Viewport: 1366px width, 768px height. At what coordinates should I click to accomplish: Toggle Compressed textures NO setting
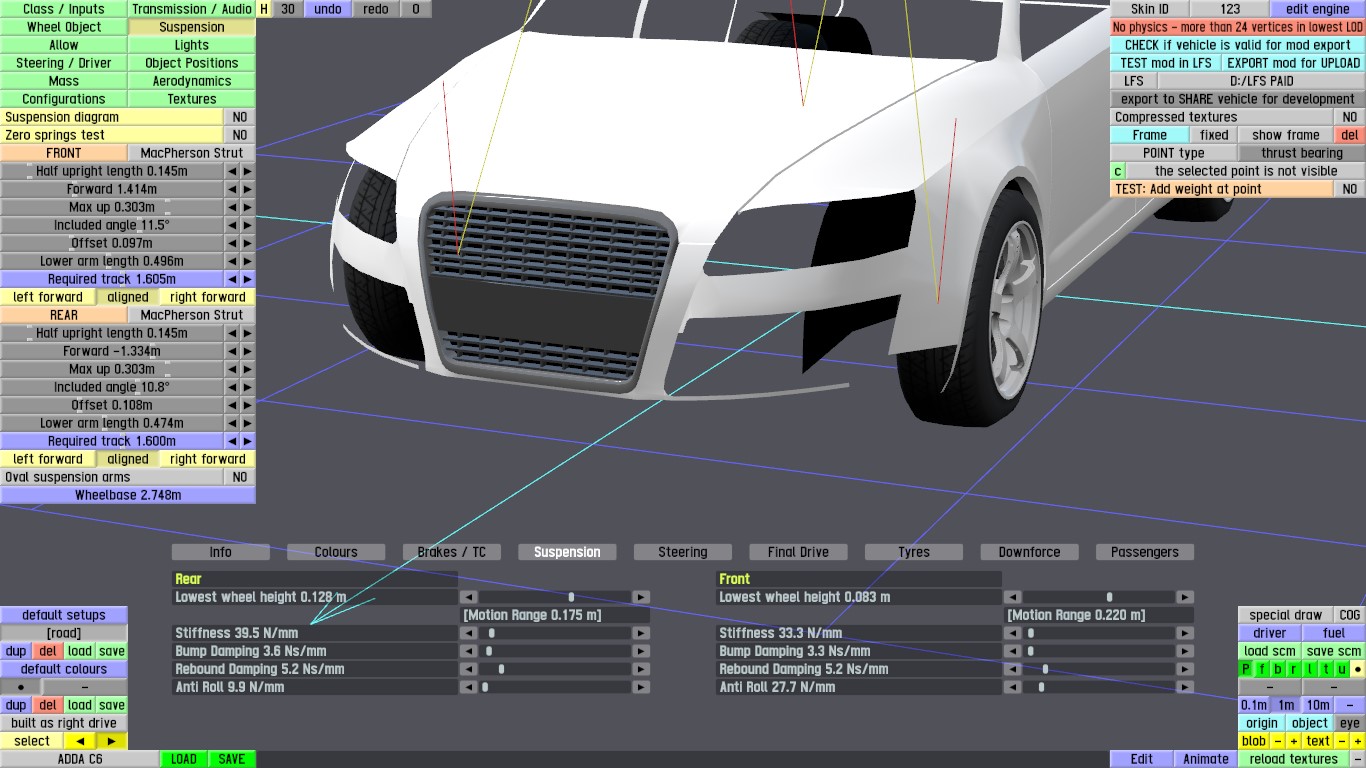pos(1350,117)
